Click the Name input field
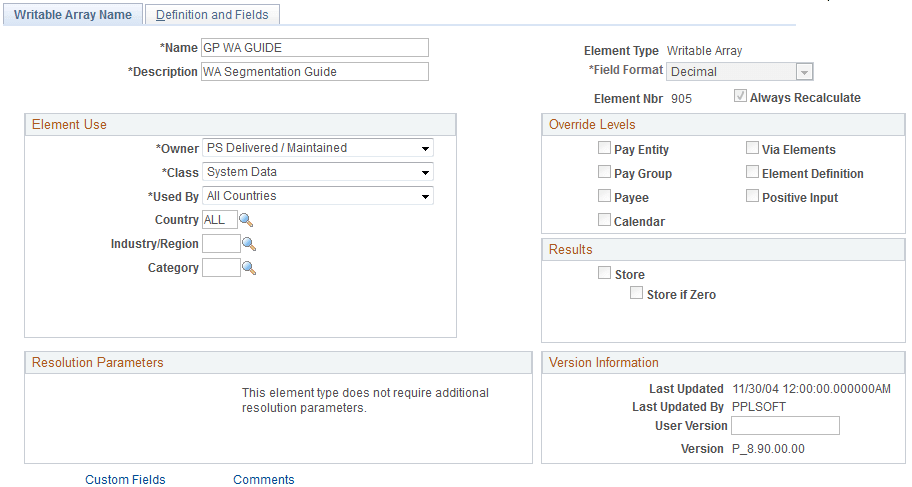Viewport: 912px width, 487px height. pos(315,48)
